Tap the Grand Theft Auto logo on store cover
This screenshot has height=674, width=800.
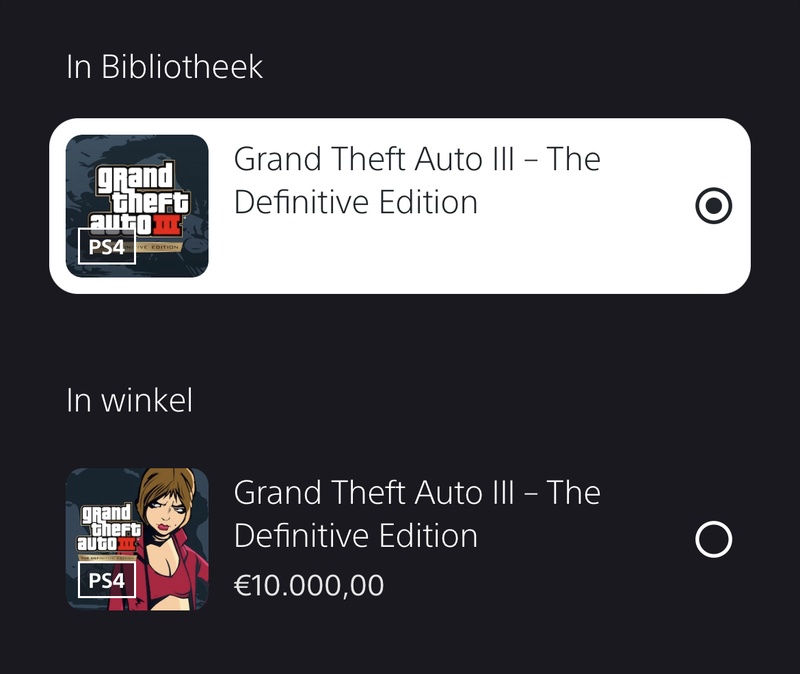click(108, 528)
